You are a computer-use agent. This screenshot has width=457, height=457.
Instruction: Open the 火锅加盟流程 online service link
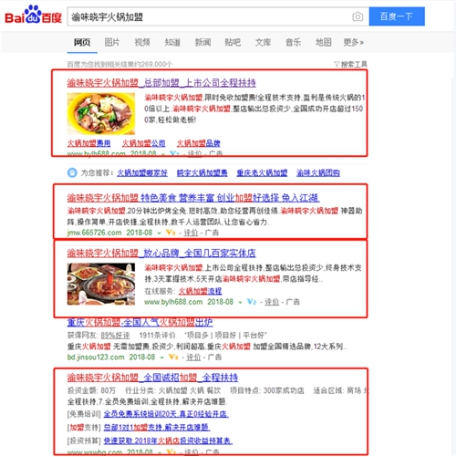[200, 291]
